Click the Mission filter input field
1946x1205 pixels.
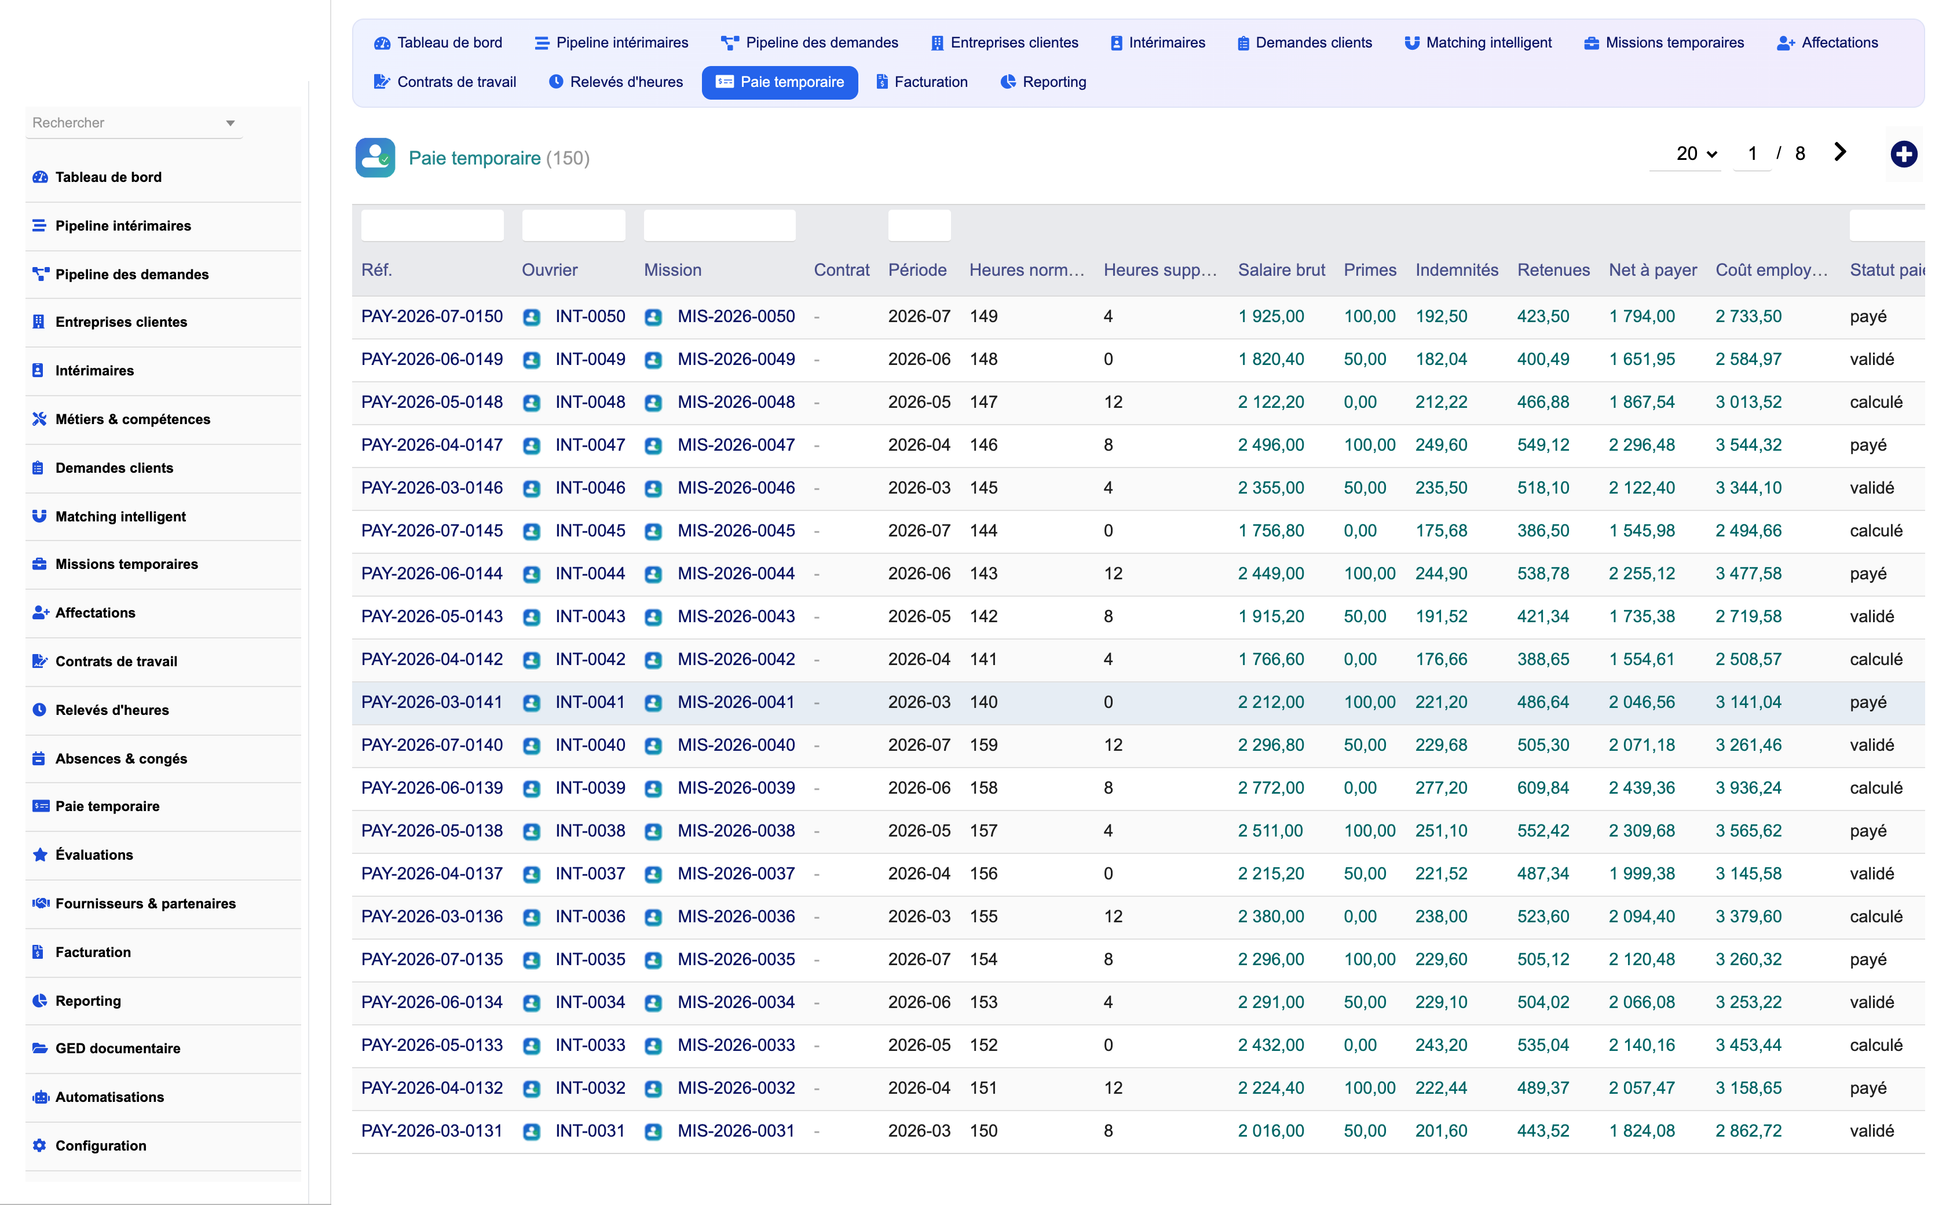coord(720,226)
